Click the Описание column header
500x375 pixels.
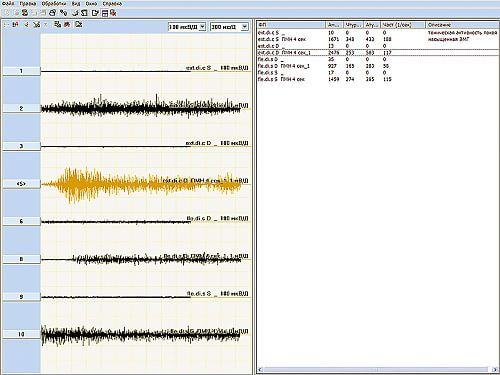pos(462,25)
